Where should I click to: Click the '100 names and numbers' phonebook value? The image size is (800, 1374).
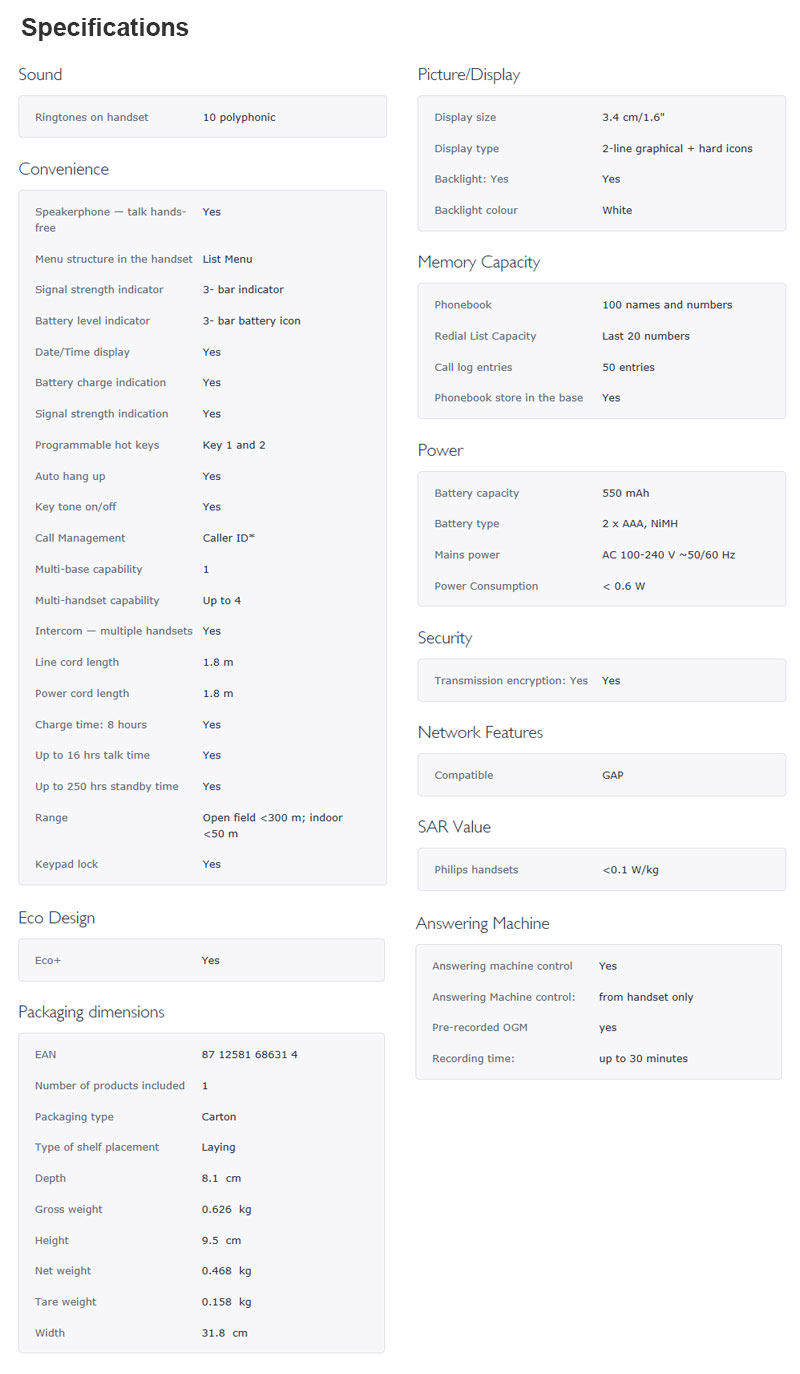pos(667,305)
